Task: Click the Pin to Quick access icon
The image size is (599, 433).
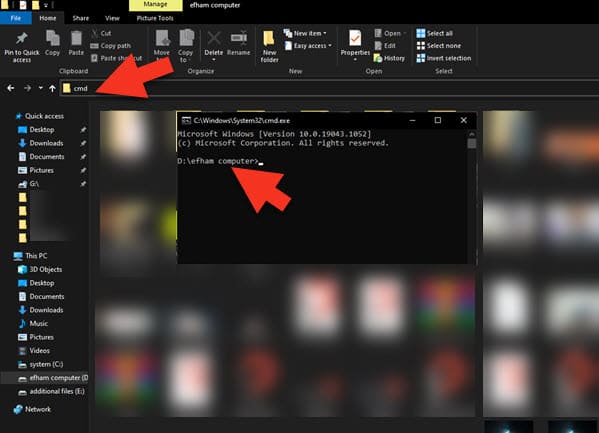Action: point(21,39)
